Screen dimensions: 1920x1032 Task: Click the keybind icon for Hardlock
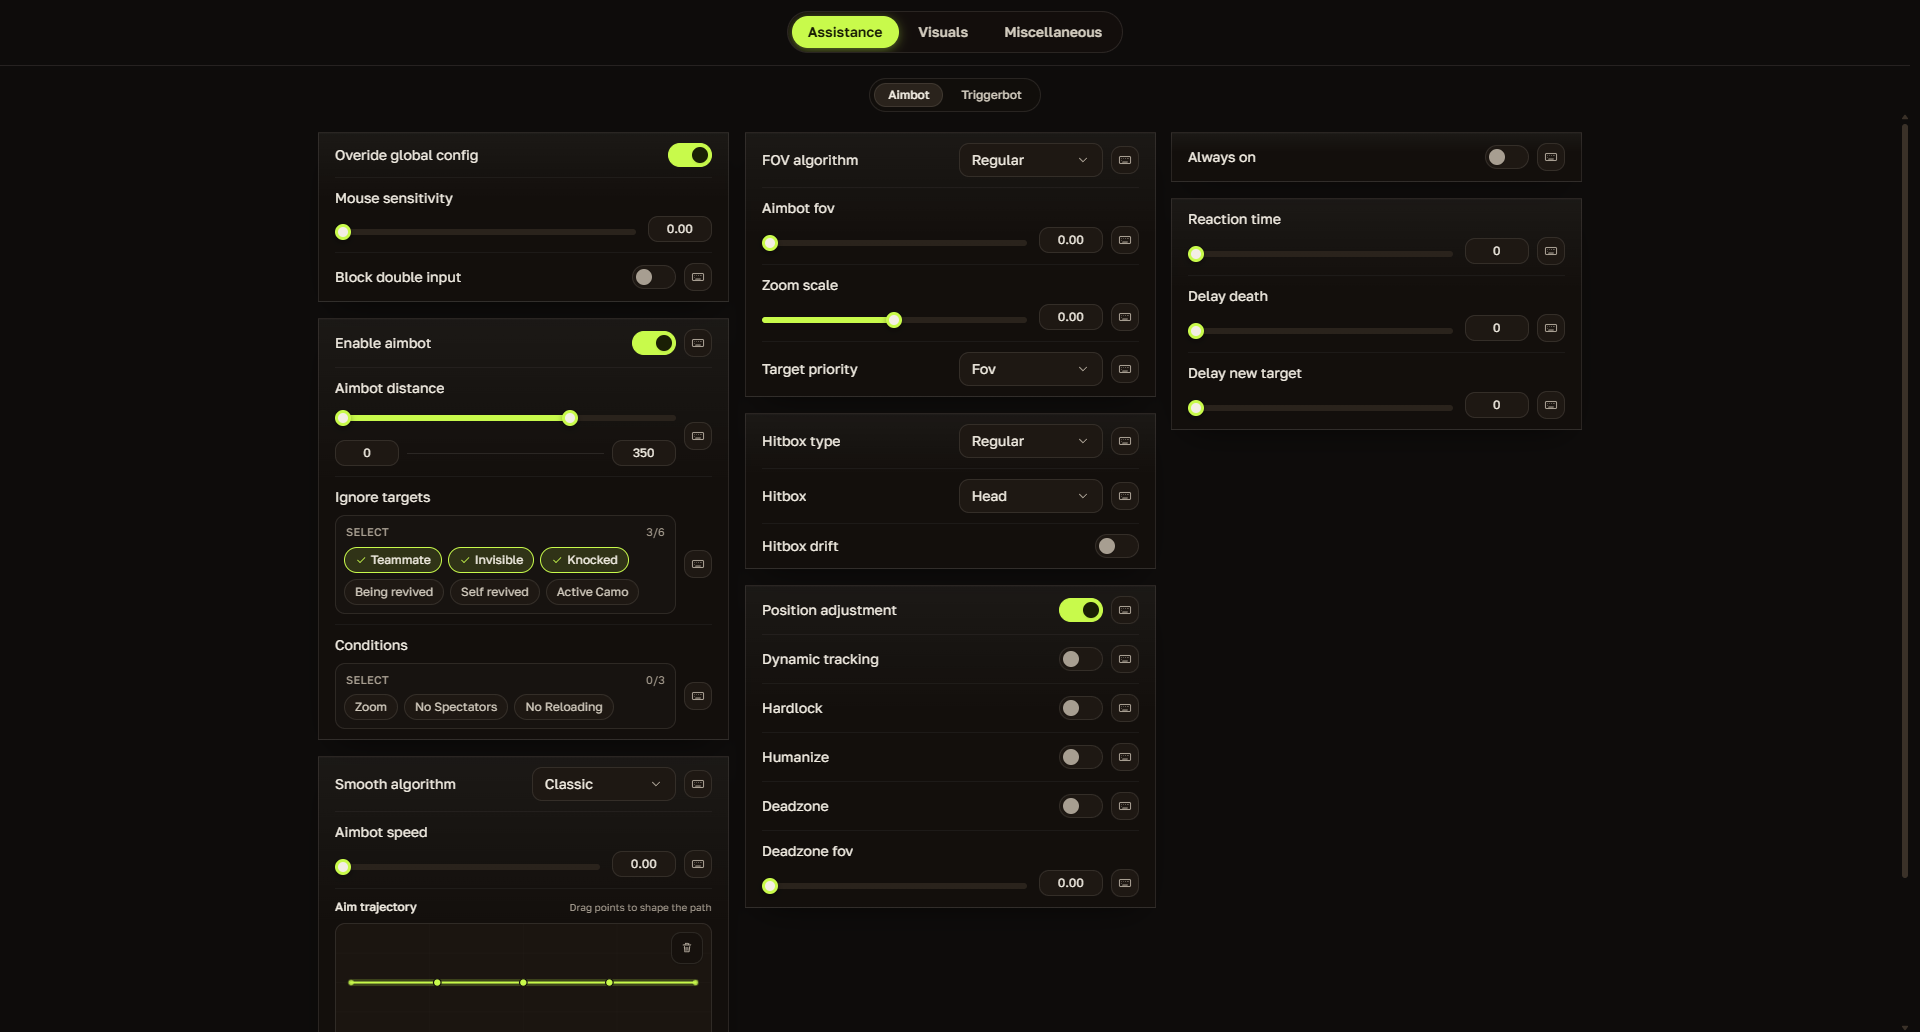pyautogui.click(x=1125, y=708)
